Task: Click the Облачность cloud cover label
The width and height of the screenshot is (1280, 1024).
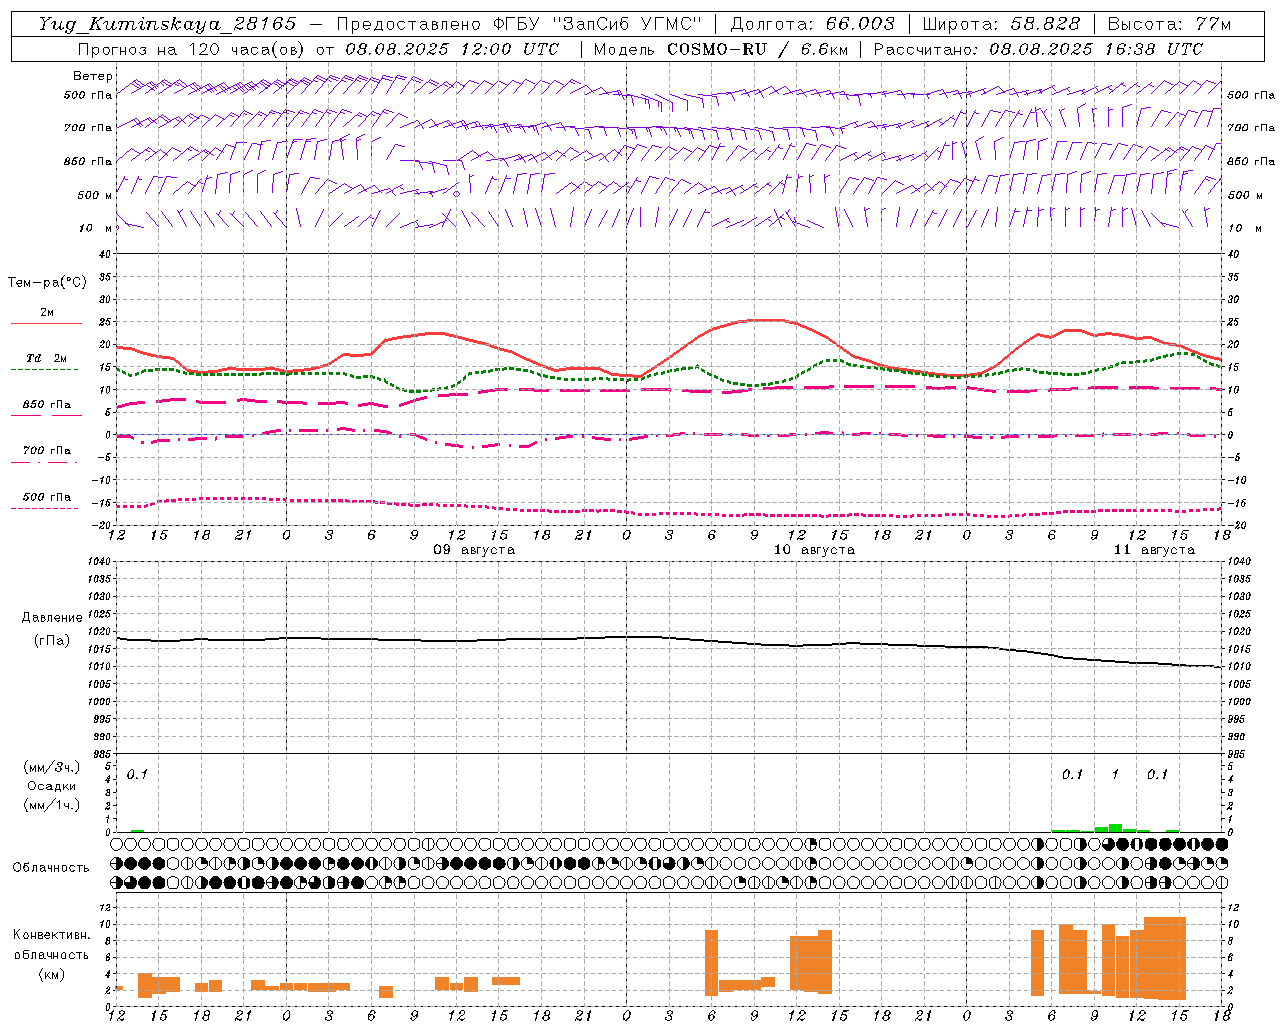Action: coord(51,868)
